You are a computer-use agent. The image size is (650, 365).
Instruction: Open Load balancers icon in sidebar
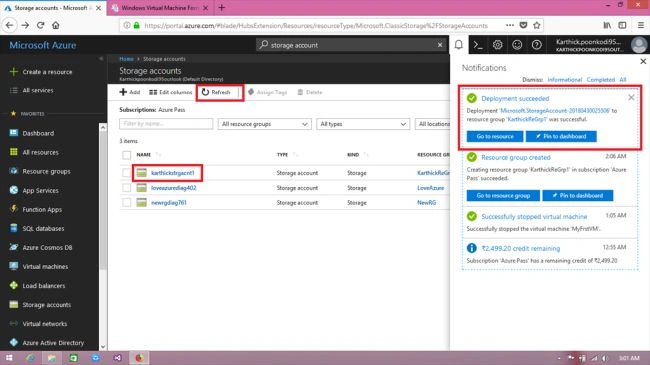click(x=14, y=285)
